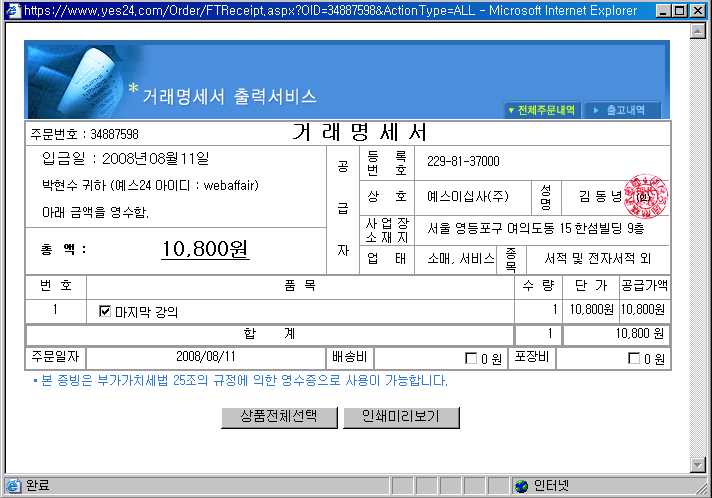Click the scrollbar down arrow
Screen dimensions: 712x498
(697, 465)
